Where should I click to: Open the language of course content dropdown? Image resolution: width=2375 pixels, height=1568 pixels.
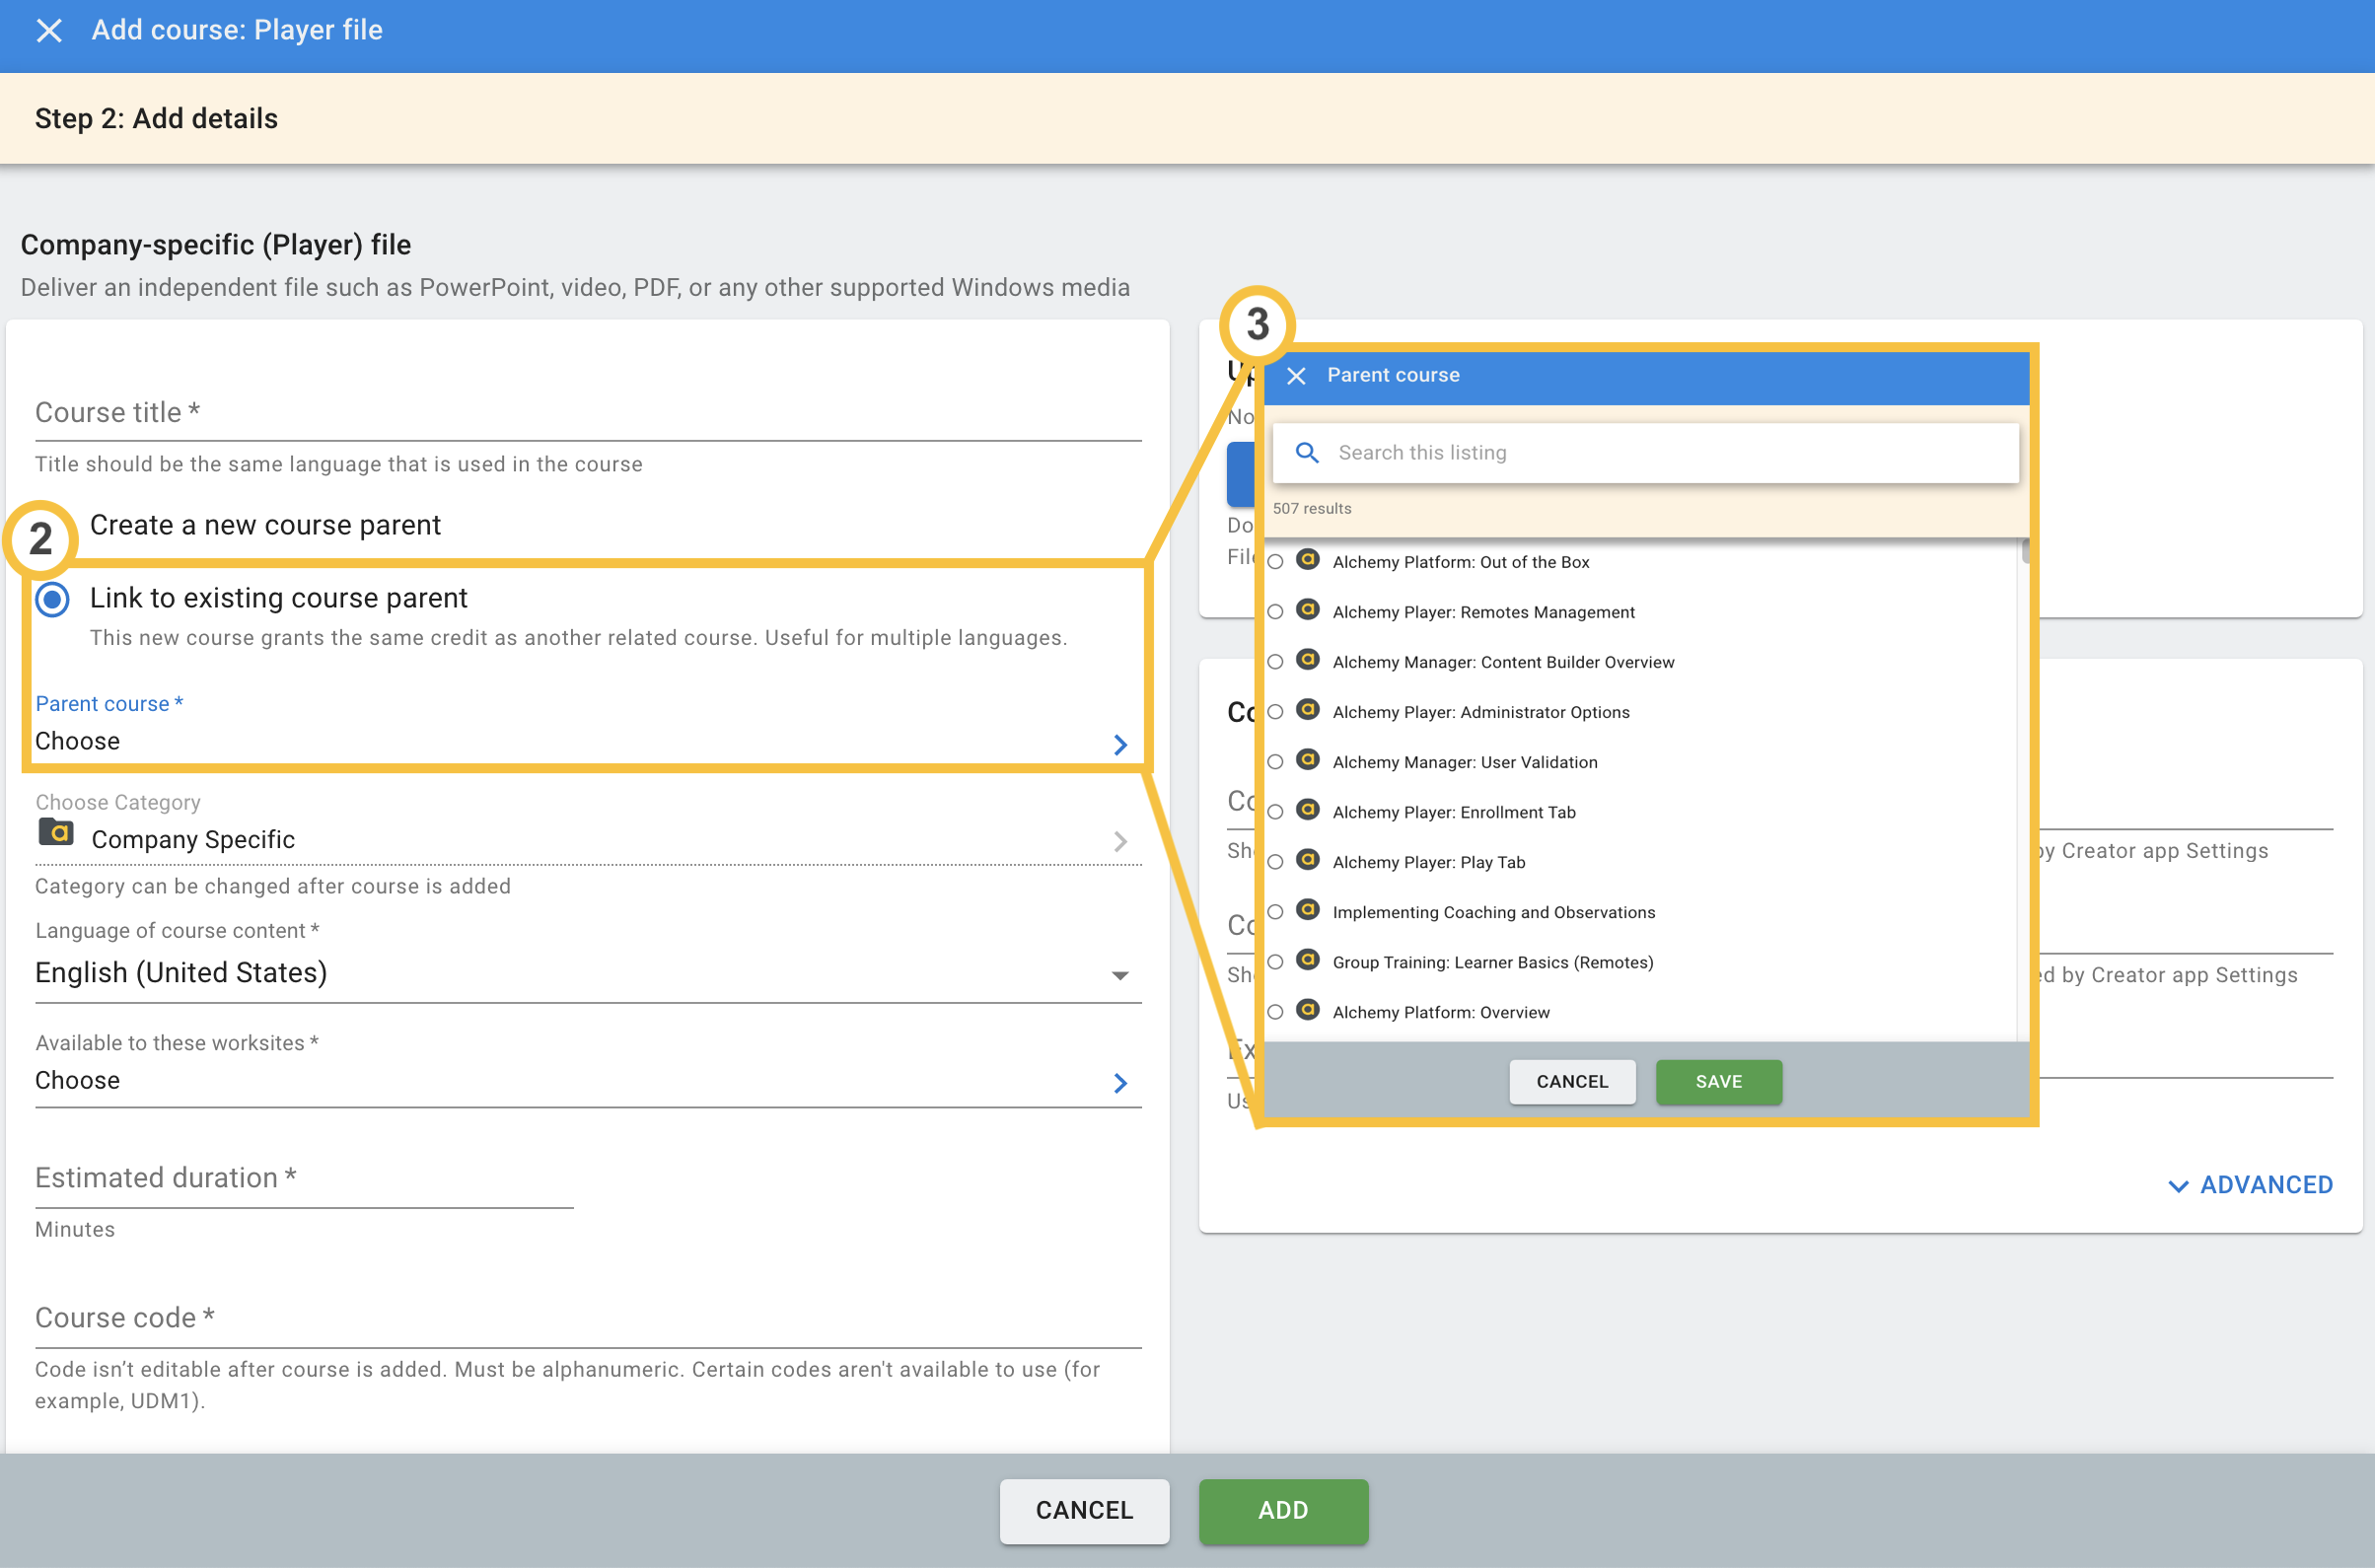point(1120,975)
